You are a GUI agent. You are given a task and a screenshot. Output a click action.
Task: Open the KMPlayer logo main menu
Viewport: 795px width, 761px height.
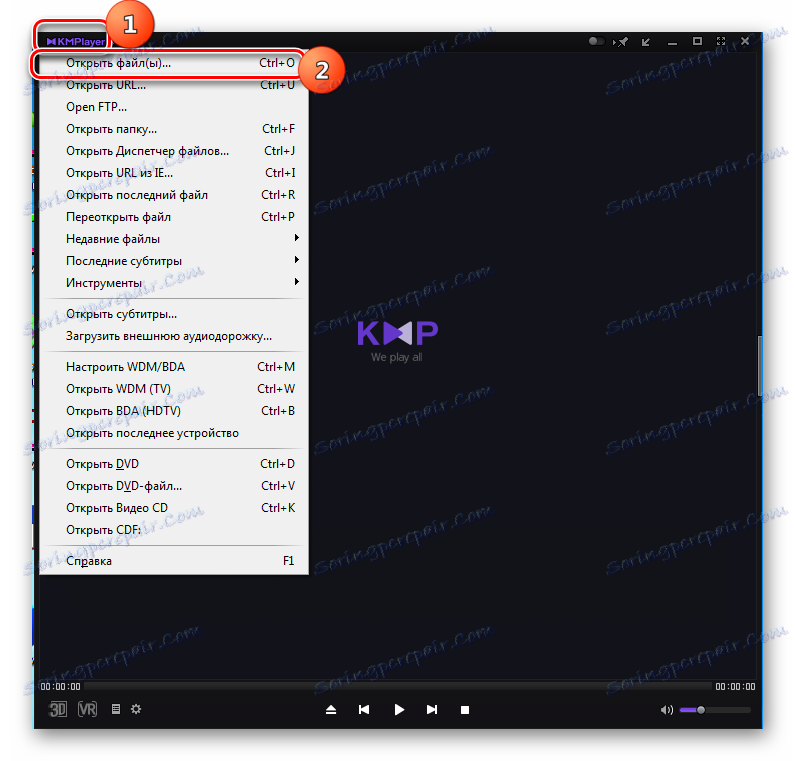click(76, 41)
